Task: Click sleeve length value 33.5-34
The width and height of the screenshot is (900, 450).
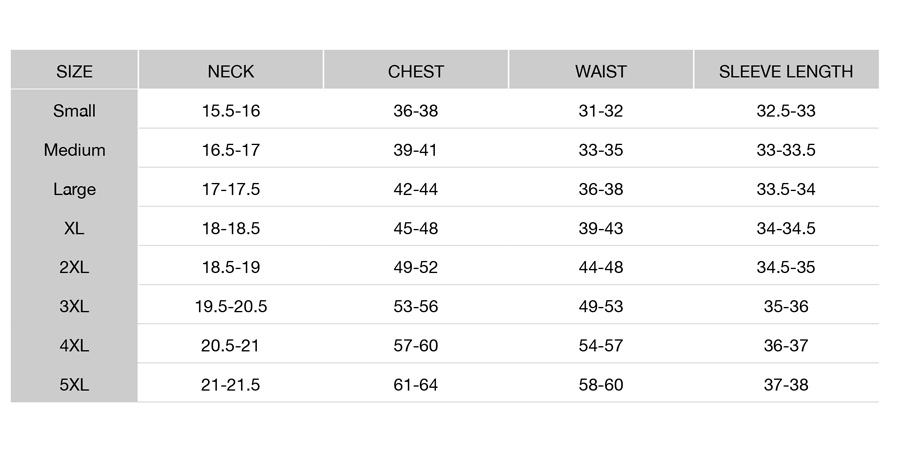Action: pos(786,189)
